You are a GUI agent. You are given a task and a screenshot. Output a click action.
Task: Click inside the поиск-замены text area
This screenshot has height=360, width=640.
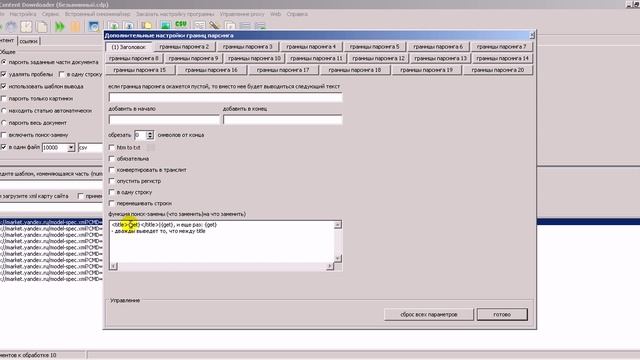click(x=222, y=242)
